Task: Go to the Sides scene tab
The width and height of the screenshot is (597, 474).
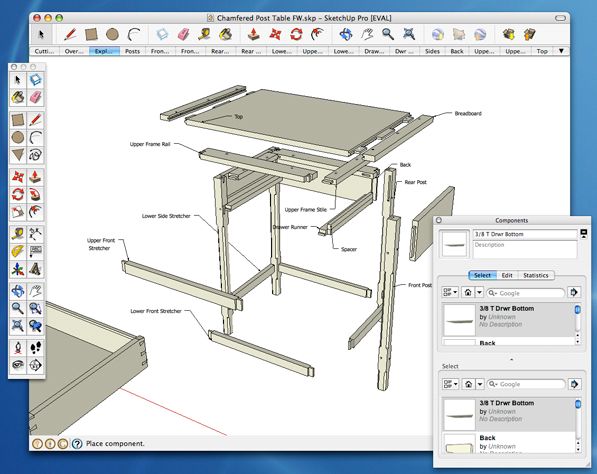Action: (432, 51)
